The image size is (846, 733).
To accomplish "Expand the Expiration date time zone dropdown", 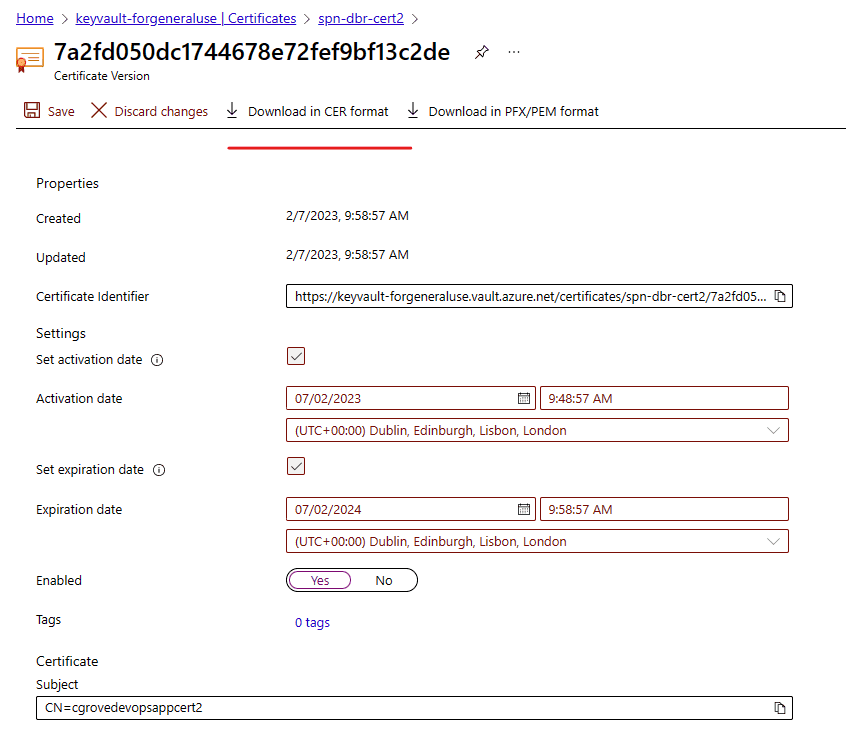I will (537, 541).
